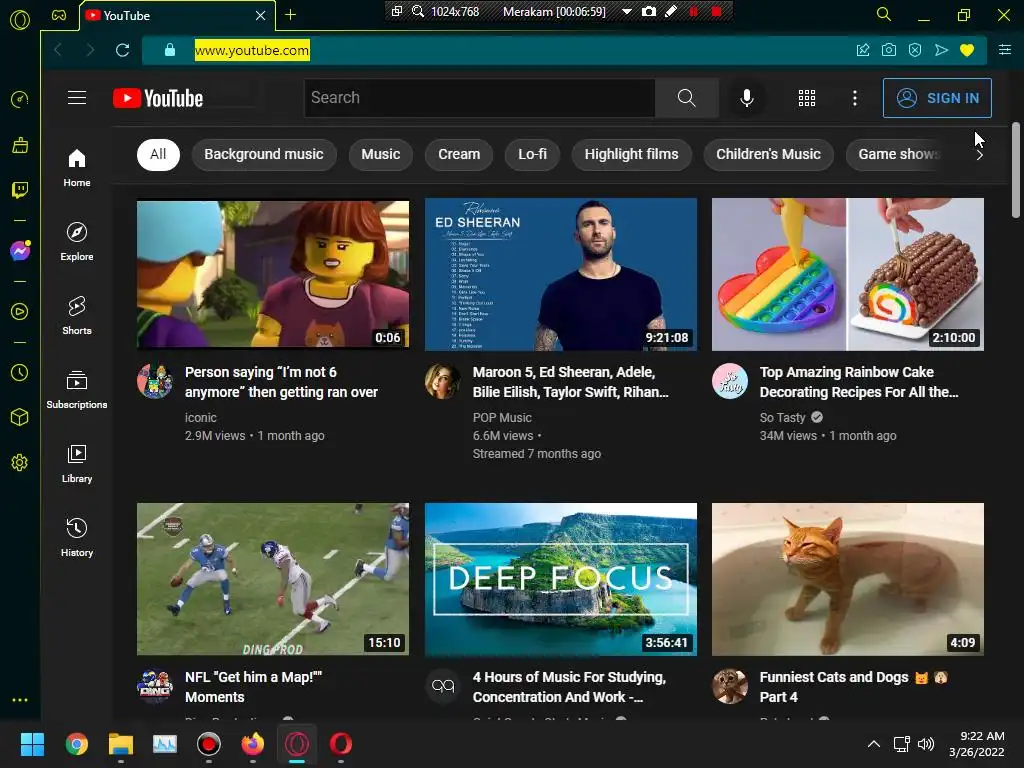The width and height of the screenshot is (1024, 768).
Task: Select the Cream filter chip
Action: pos(459,155)
